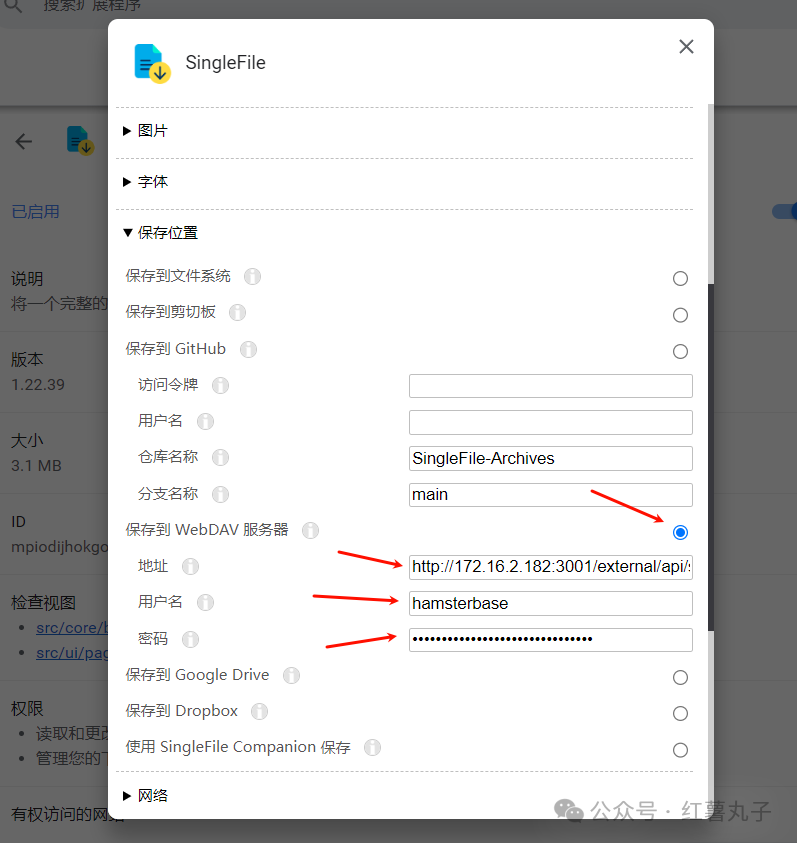Viewport: 797px width, 843px height.
Task: Click the 保存到 Dropbox label
Action: tap(182, 711)
